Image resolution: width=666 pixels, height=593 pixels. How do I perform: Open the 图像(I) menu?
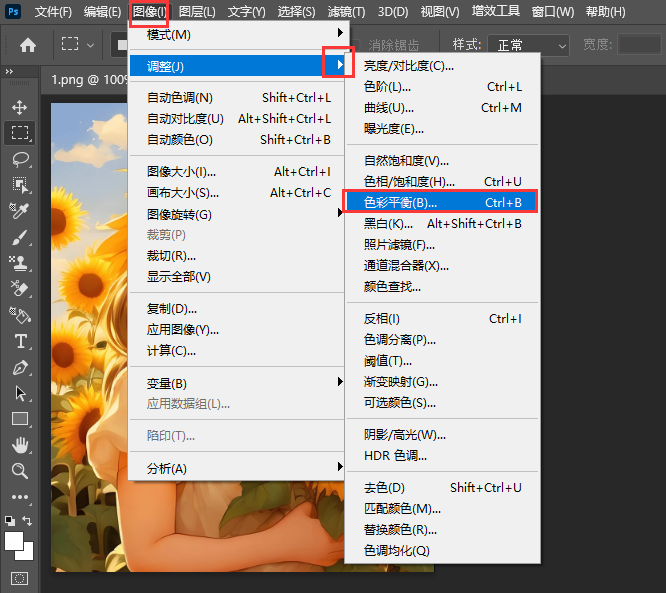click(150, 11)
